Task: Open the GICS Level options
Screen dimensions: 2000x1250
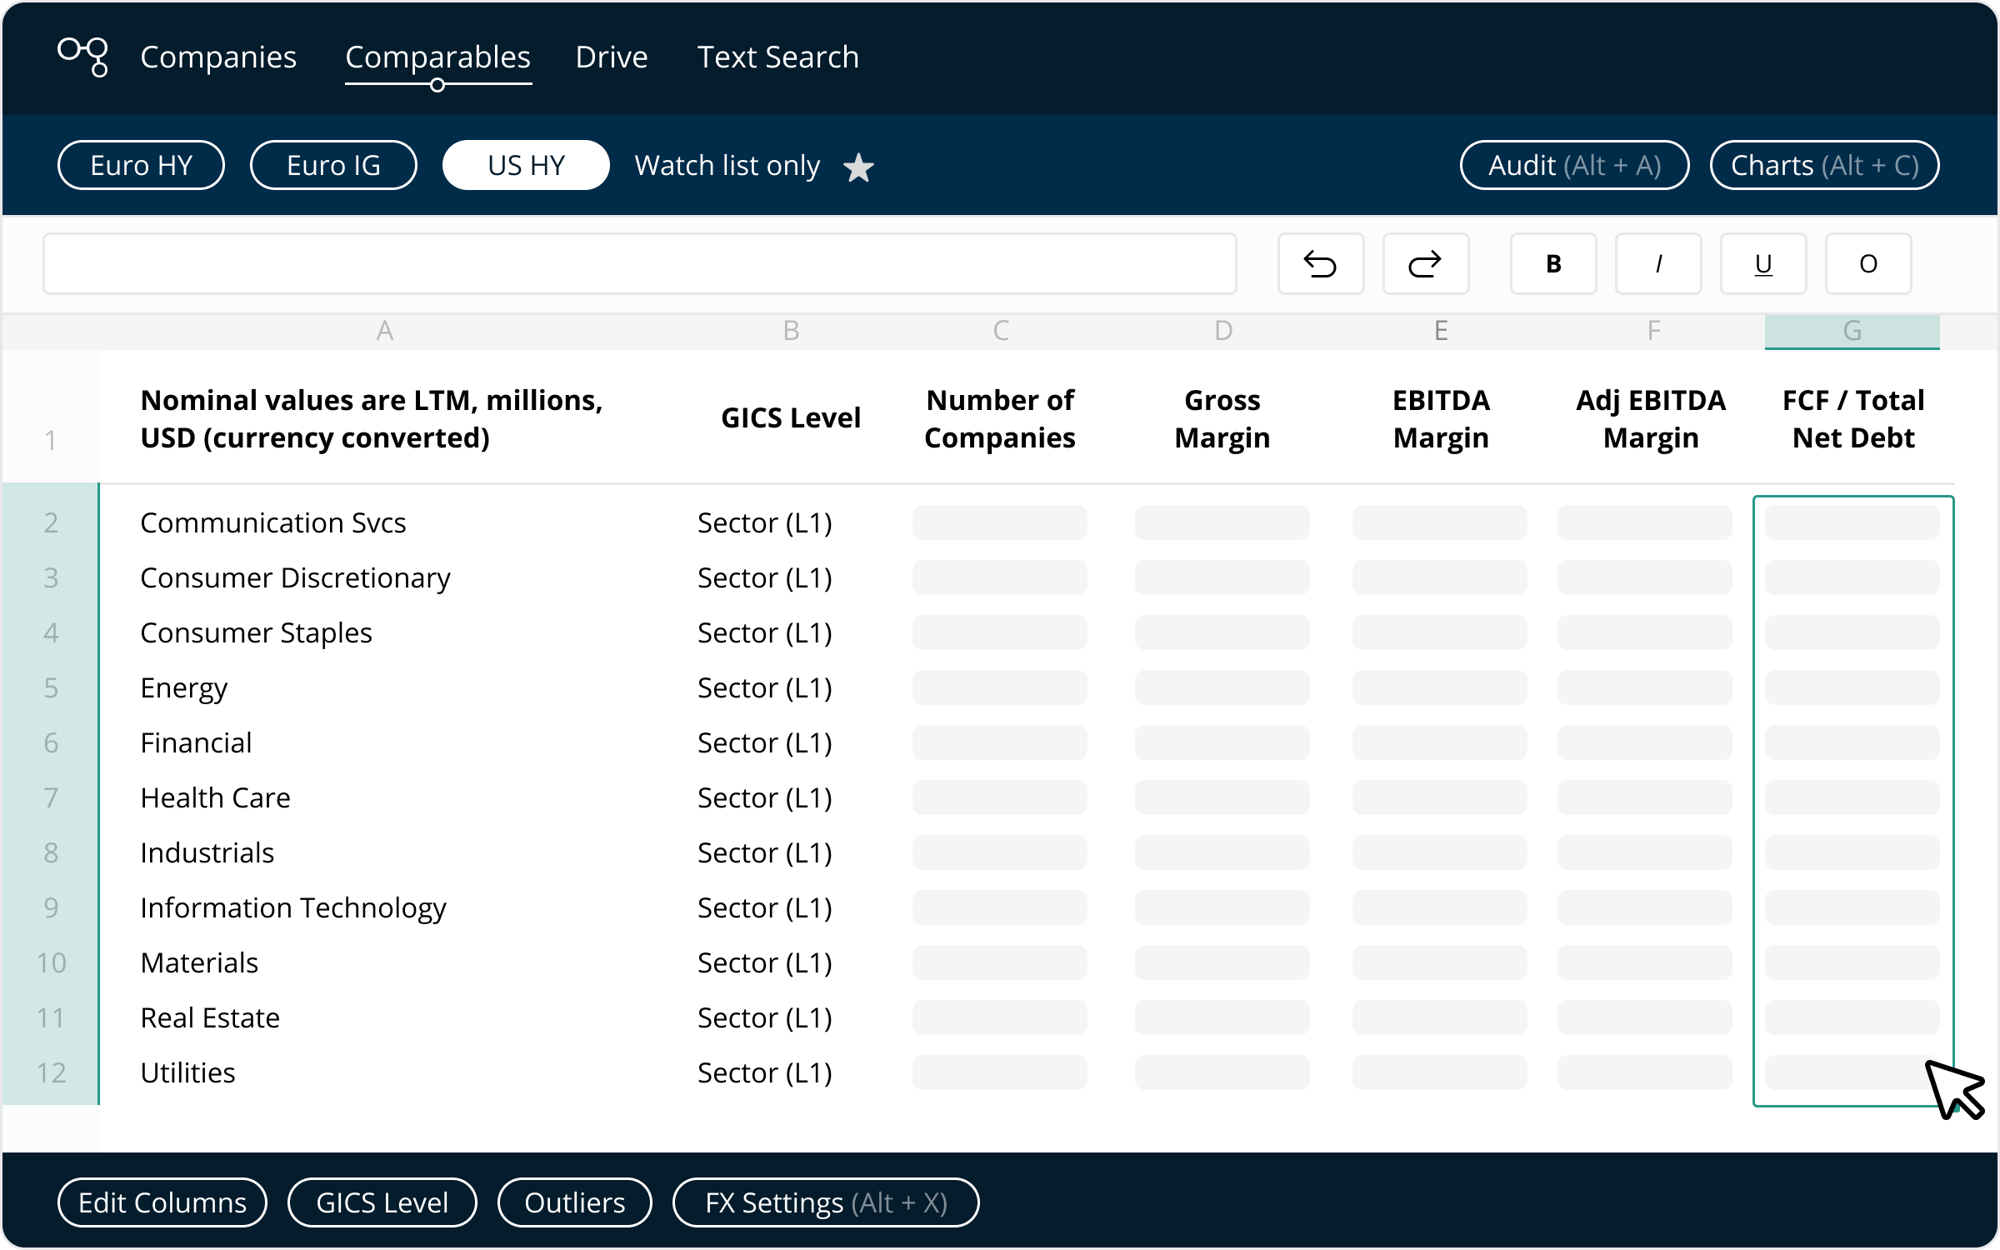Action: (x=382, y=1202)
